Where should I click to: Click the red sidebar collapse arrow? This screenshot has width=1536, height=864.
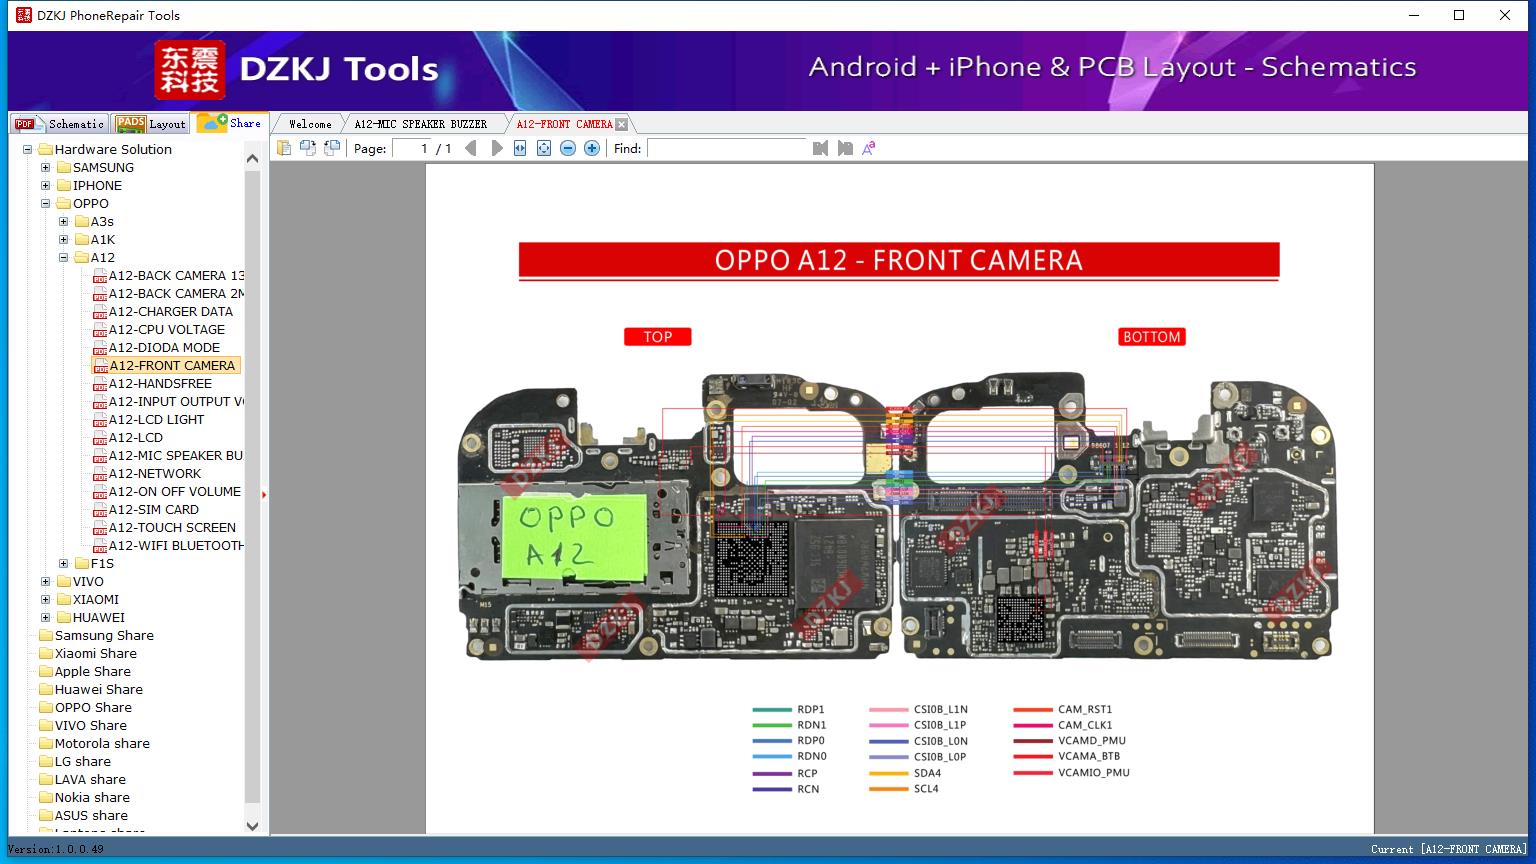(x=264, y=494)
